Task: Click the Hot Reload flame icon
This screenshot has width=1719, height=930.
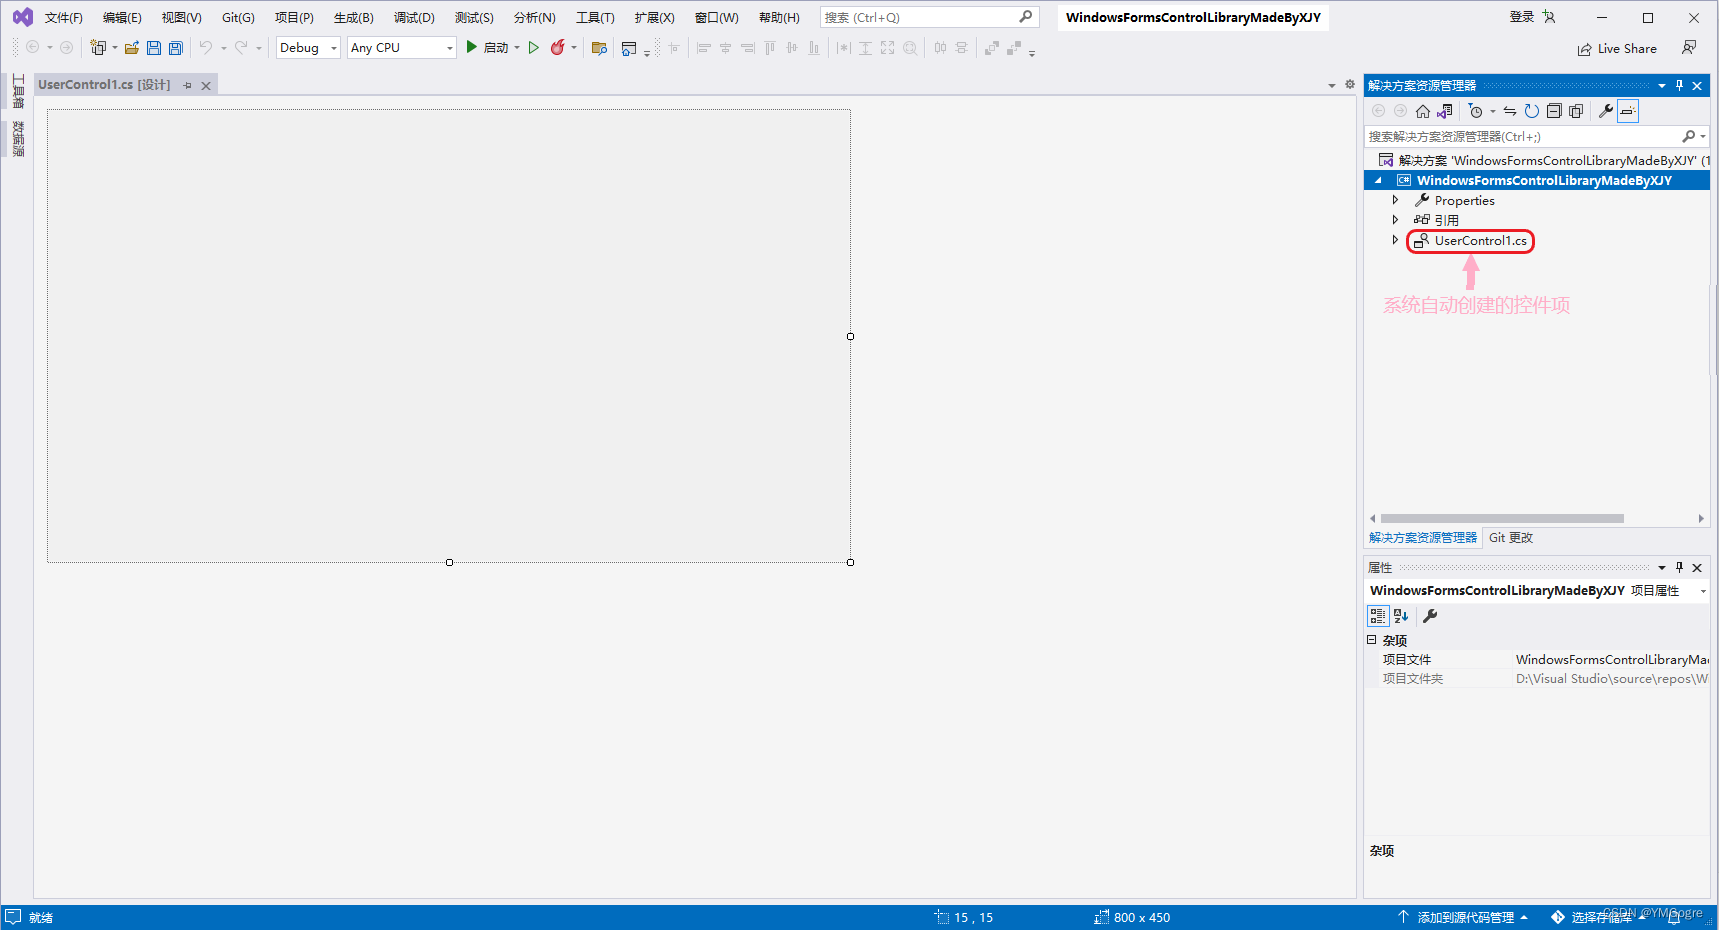Action: coord(558,47)
